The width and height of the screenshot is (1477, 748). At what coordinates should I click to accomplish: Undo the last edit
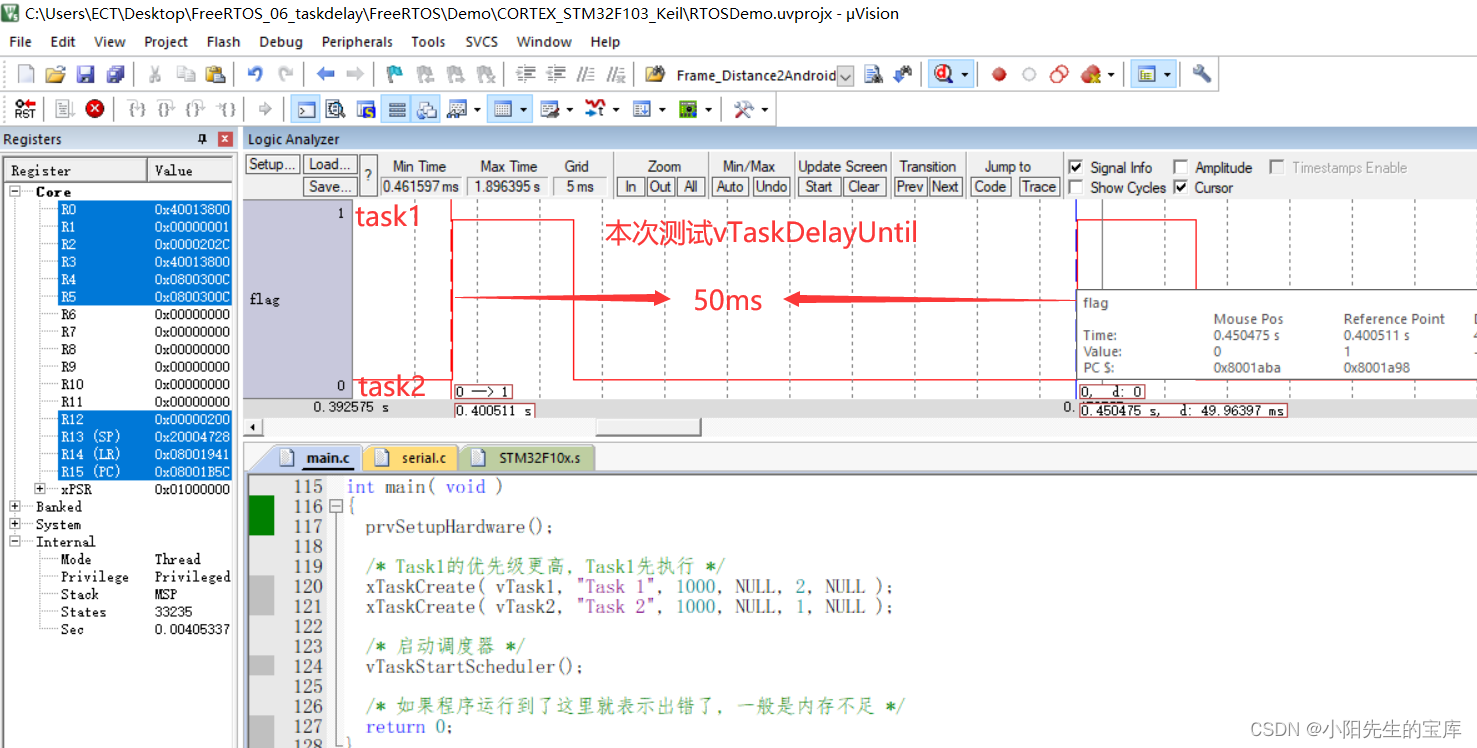coord(255,75)
